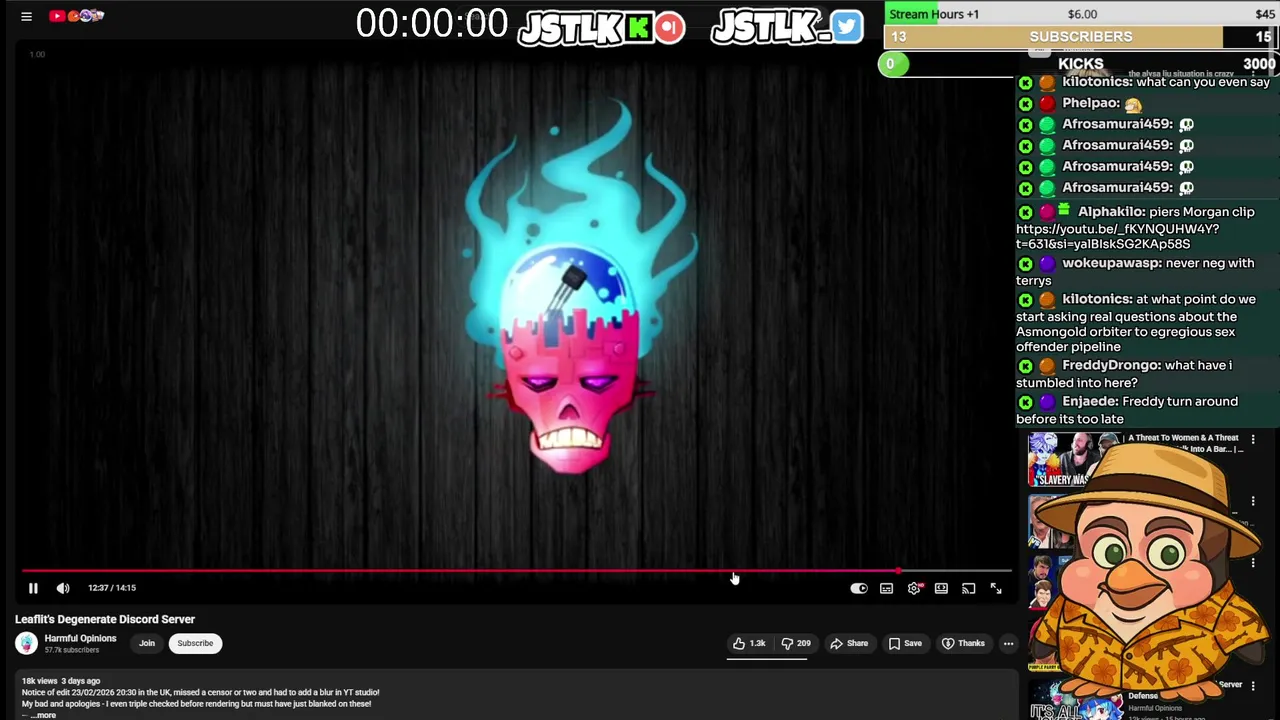Screen dimensions: 1280x720
Task: Toggle the autoplay switch
Action: (x=859, y=588)
